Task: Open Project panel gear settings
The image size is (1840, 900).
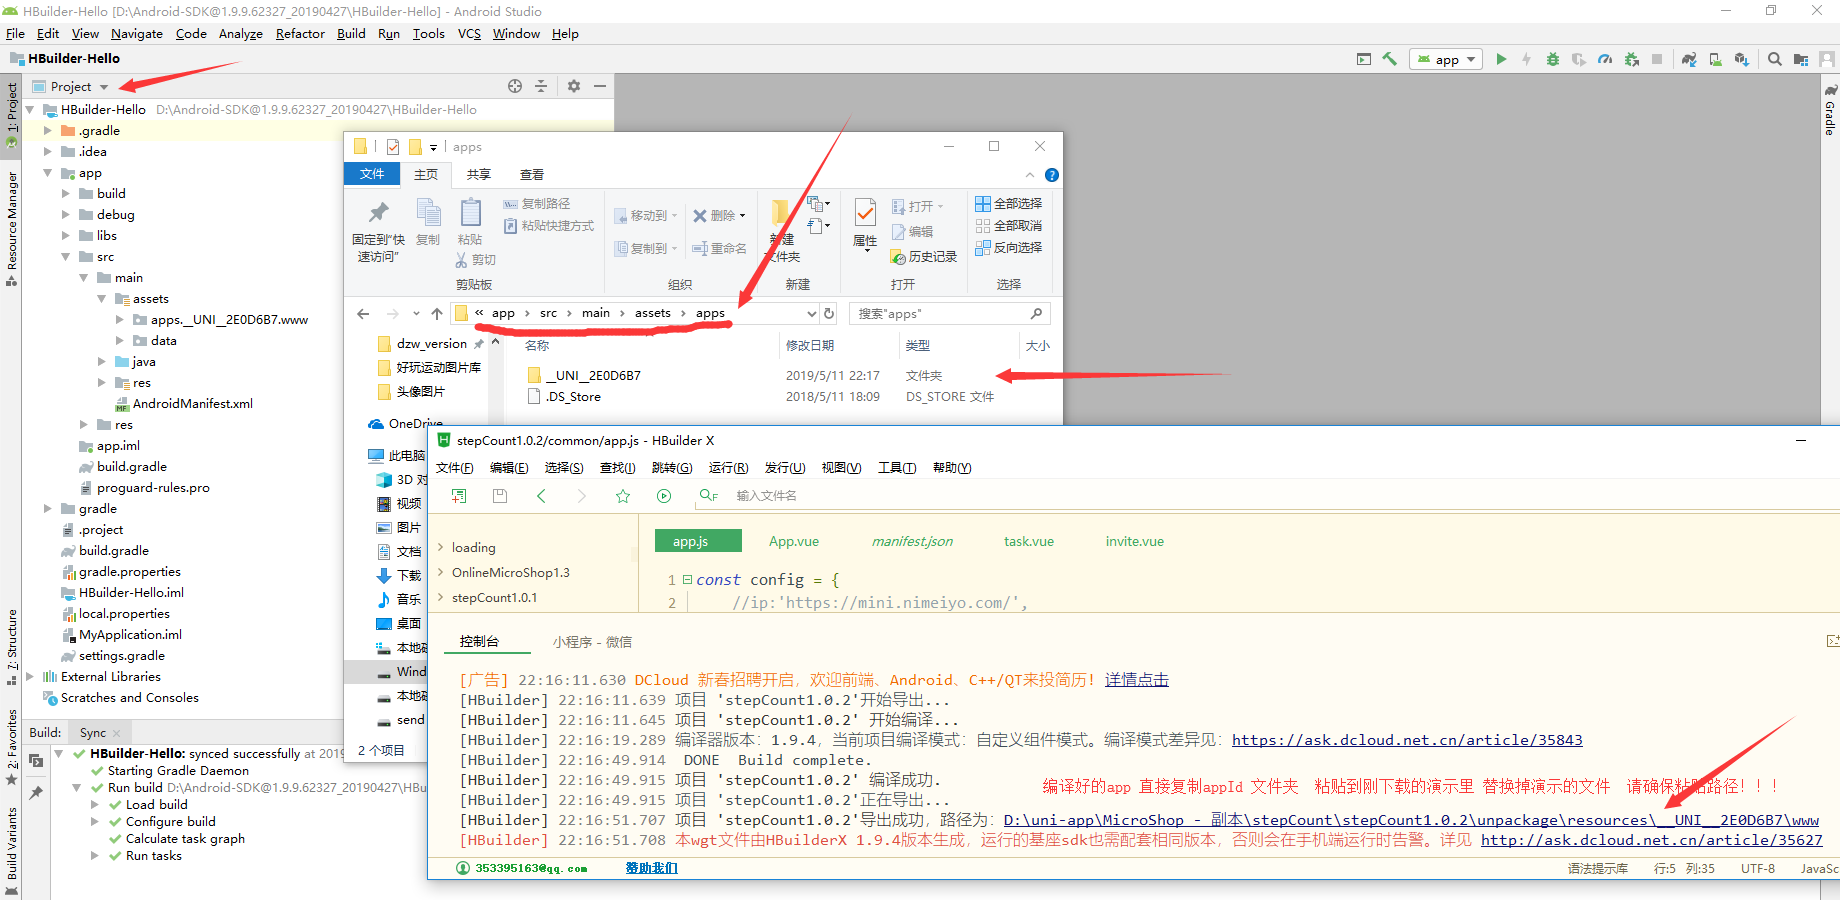Action: coord(574,86)
